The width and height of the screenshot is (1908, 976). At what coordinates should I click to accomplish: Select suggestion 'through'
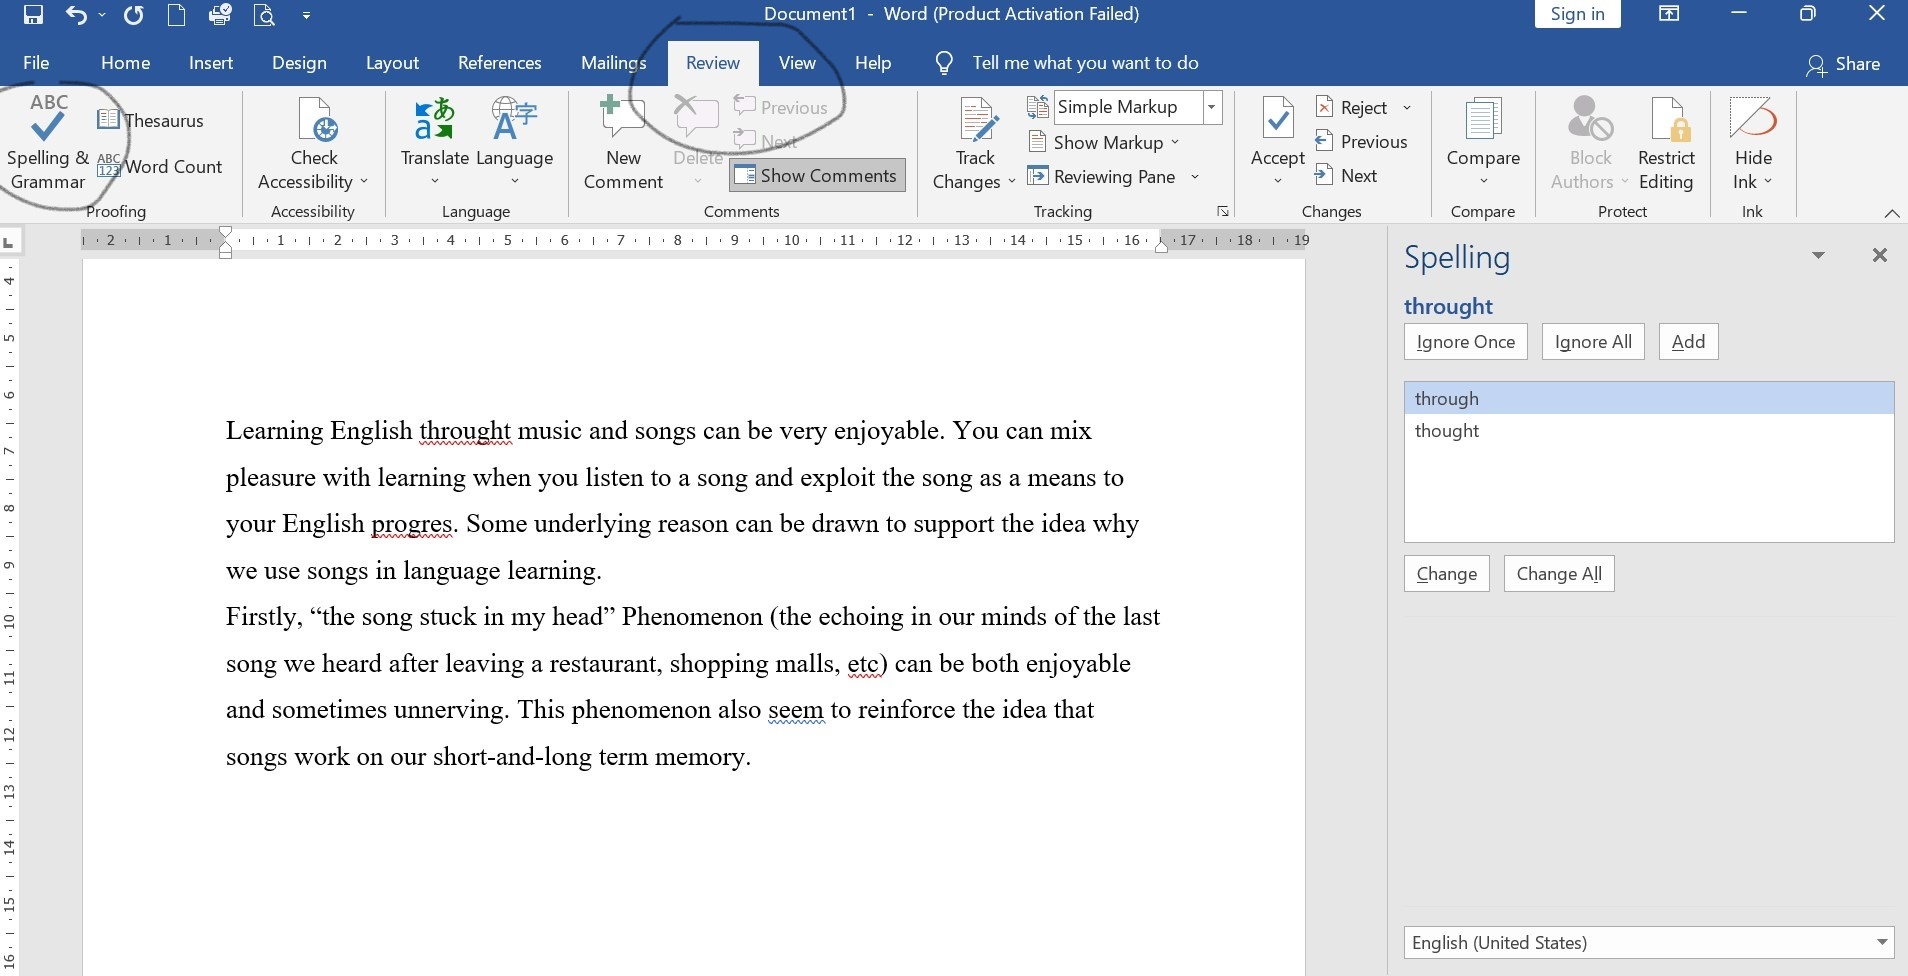click(1648, 398)
